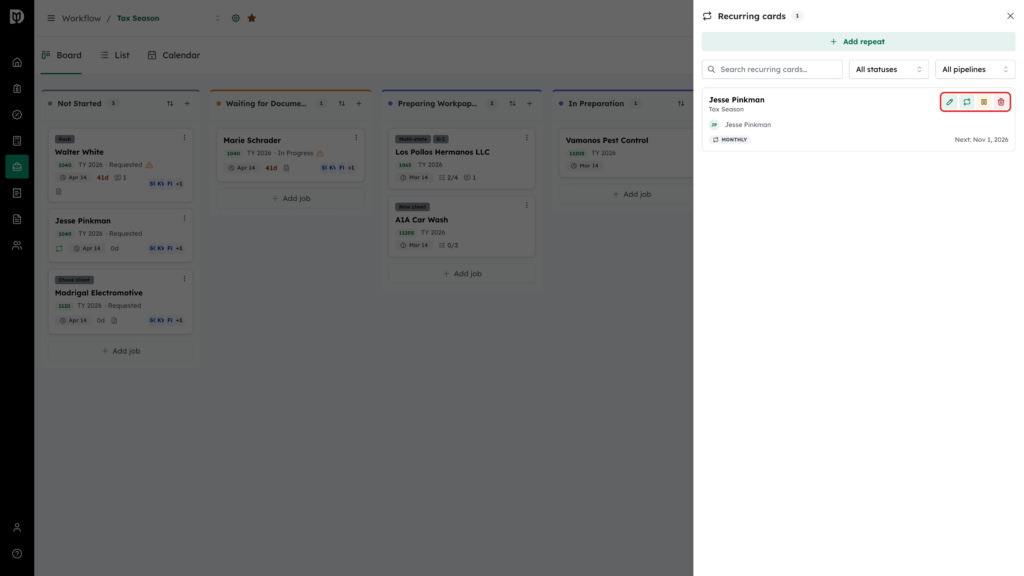Click plus in Preparing Workpapers column header

click(x=529, y=103)
